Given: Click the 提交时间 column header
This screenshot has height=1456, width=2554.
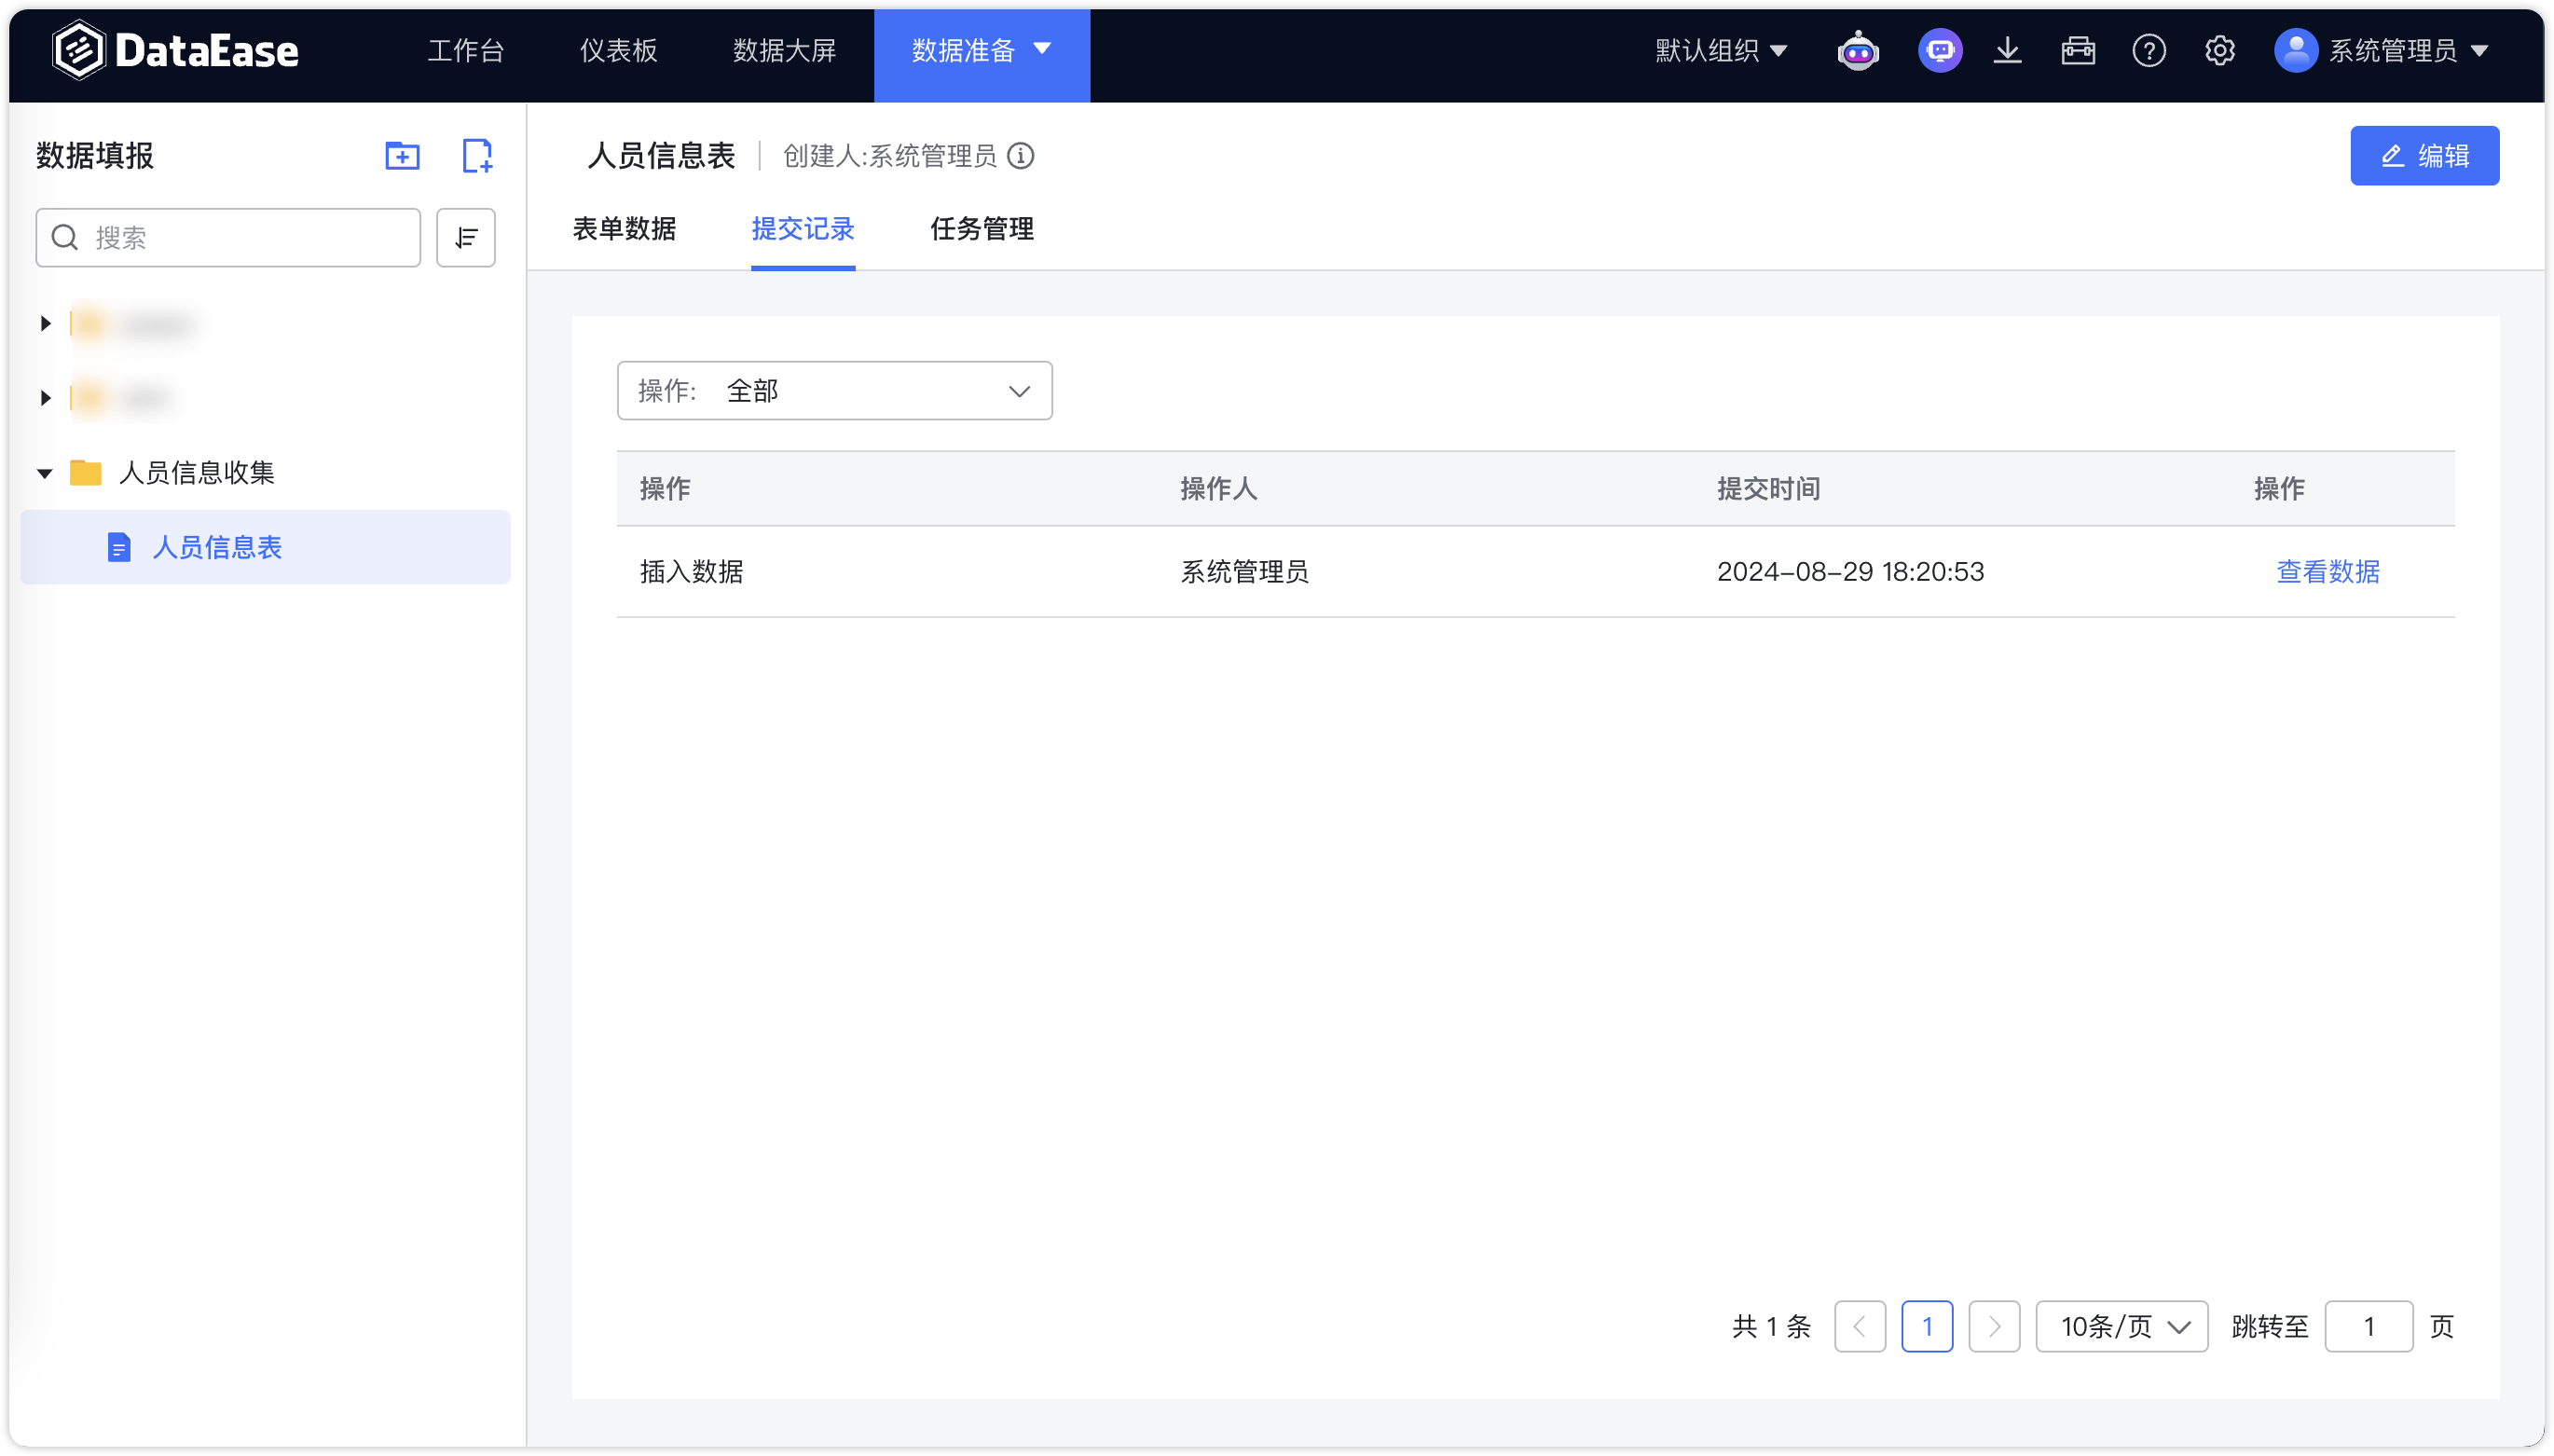Looking at the screenshot, I should 1768,488.
